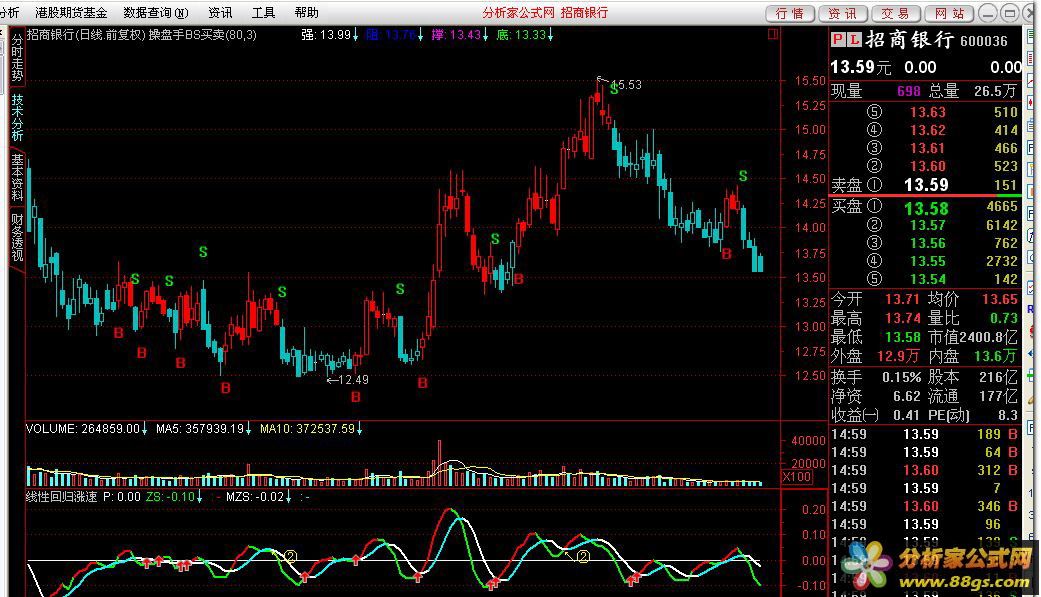Minimize the window with round minimize button
This screenshot has width=1041, height=597.
[x=988, y=13]
